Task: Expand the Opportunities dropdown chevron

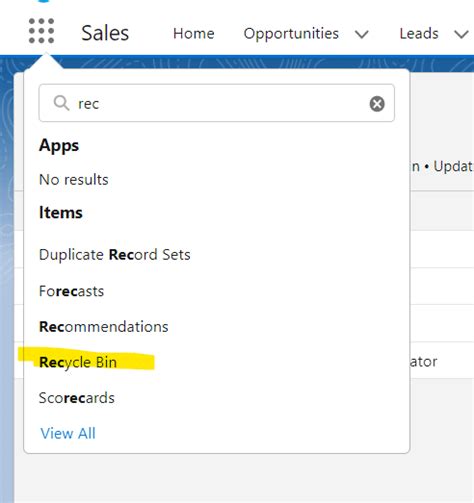Action: click(x=362, y=34)
